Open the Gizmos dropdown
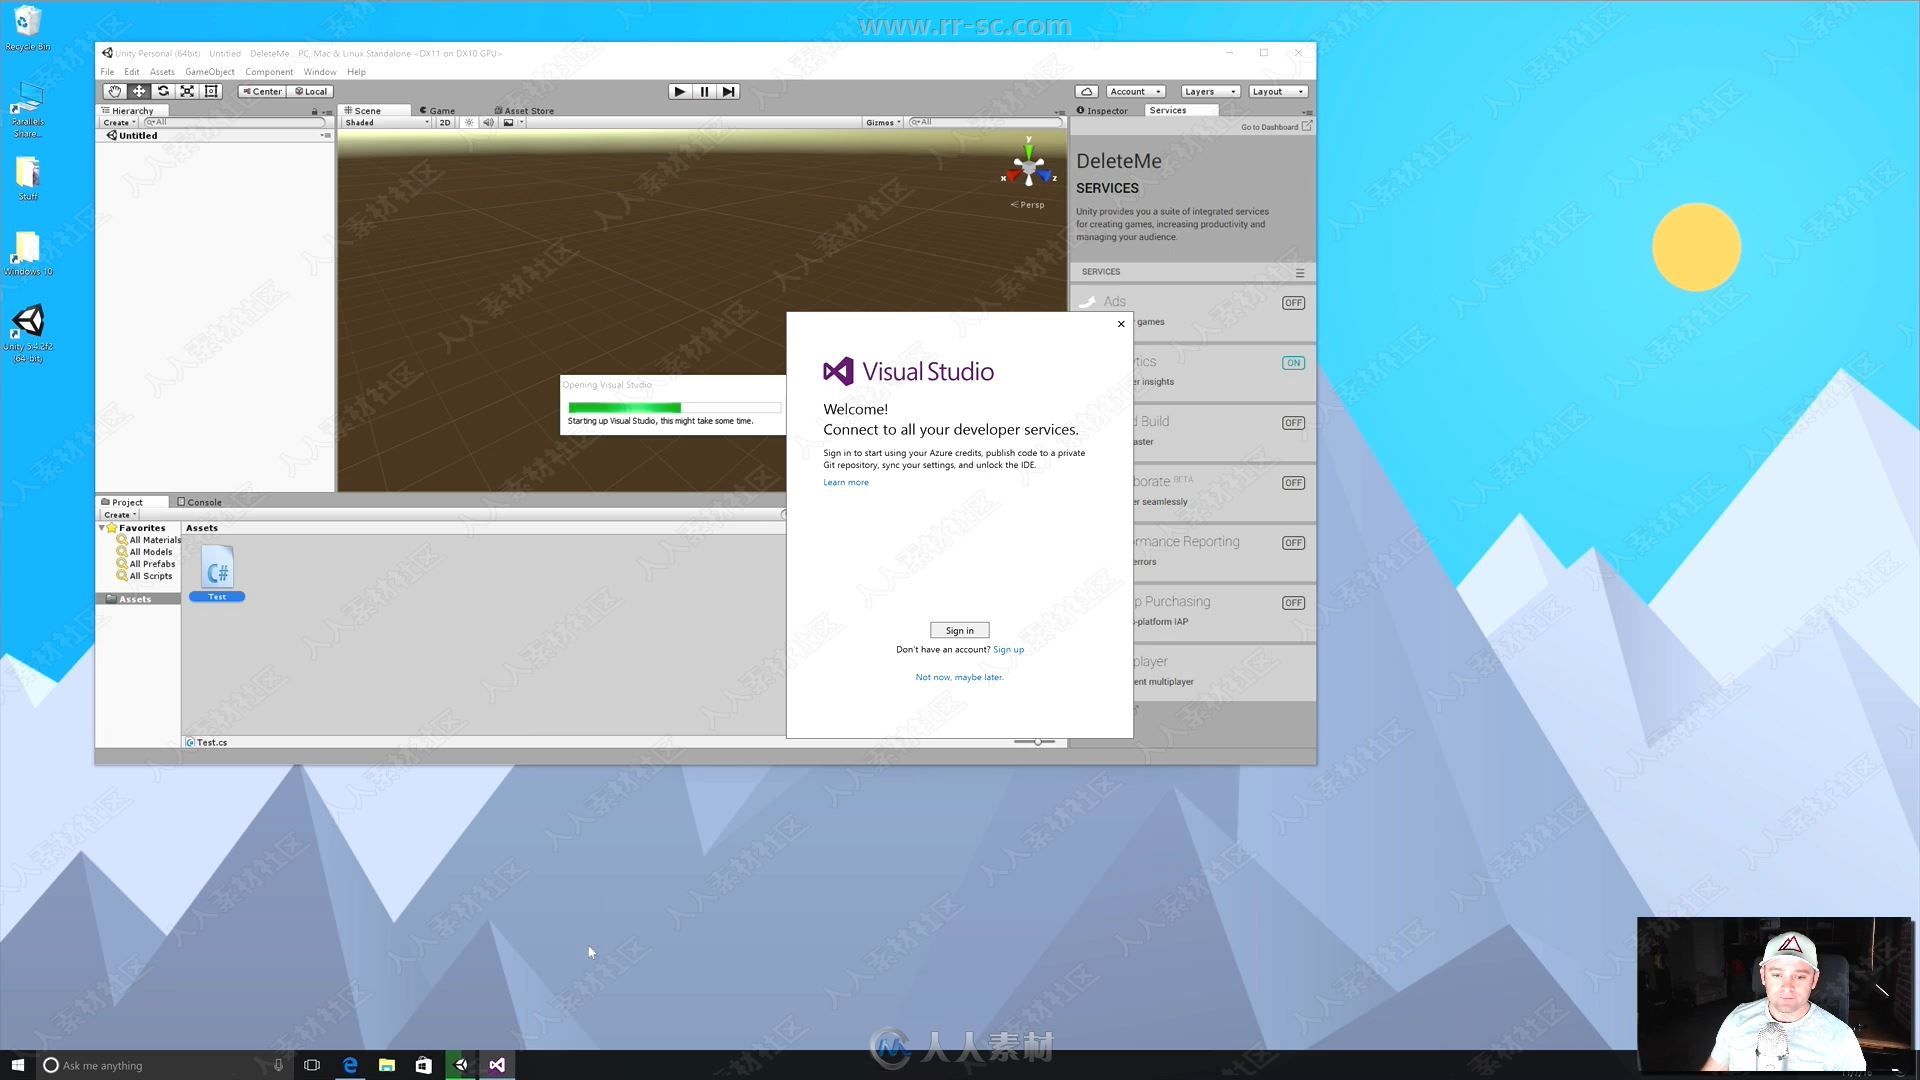The image size is (1920, 1080). [x=883, y=123]
